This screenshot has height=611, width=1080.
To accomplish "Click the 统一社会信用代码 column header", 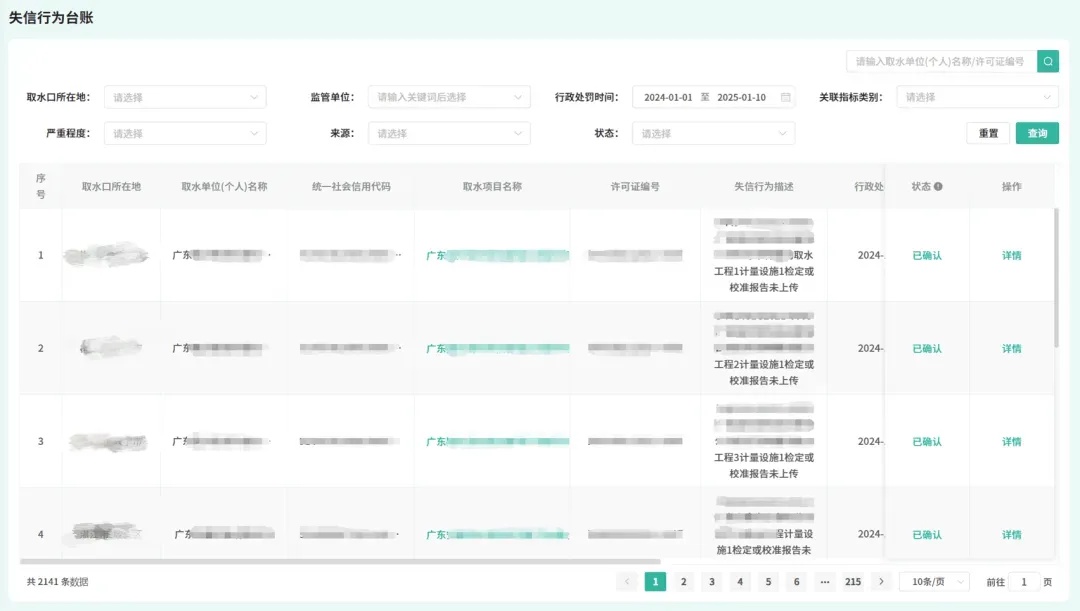I will point(351,187).
